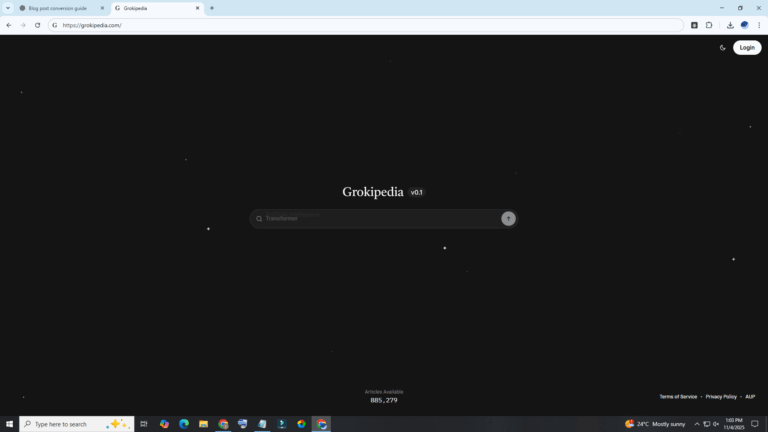Toggle the dark mode moon icon

click(723, 48)
